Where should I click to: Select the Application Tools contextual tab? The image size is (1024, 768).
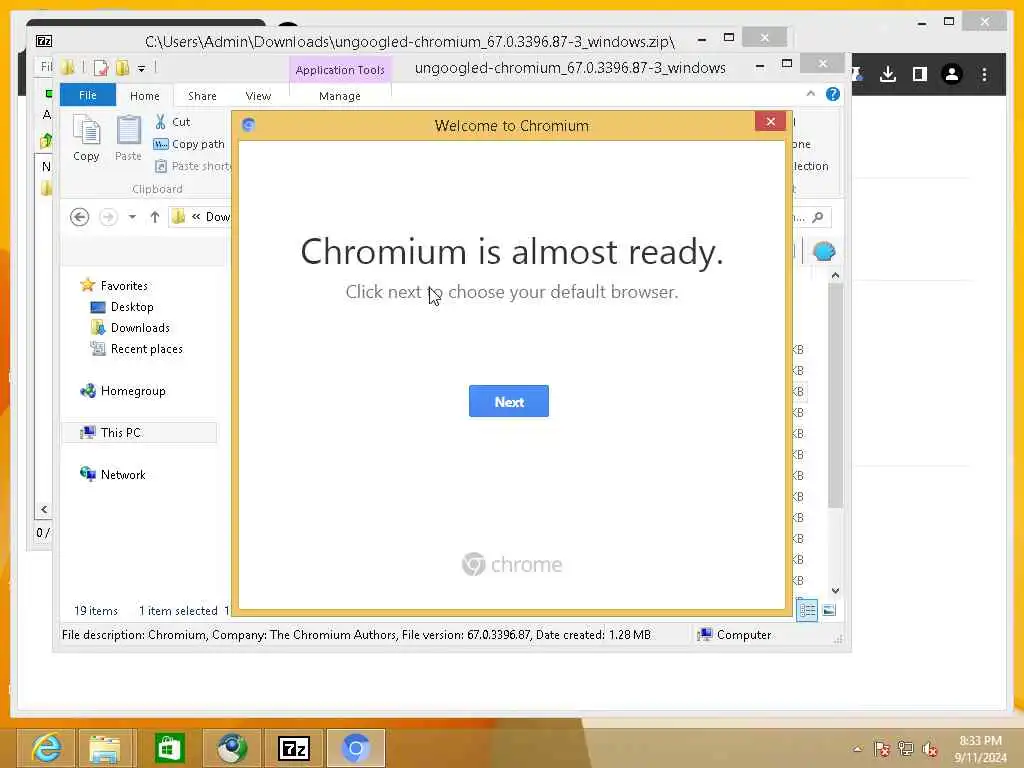tap(340, 70)
